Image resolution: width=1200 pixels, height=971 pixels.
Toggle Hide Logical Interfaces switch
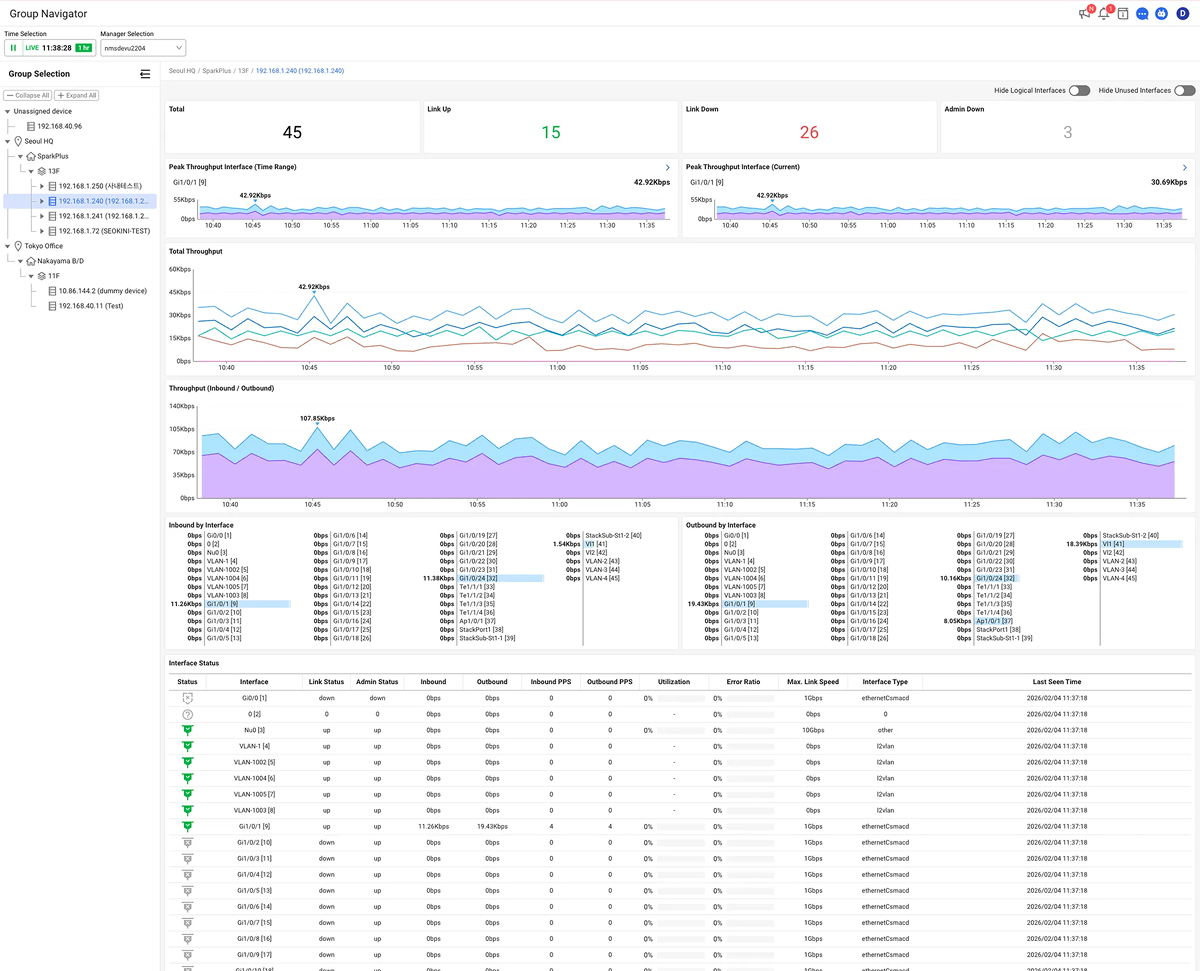[x=1079, y=90]
